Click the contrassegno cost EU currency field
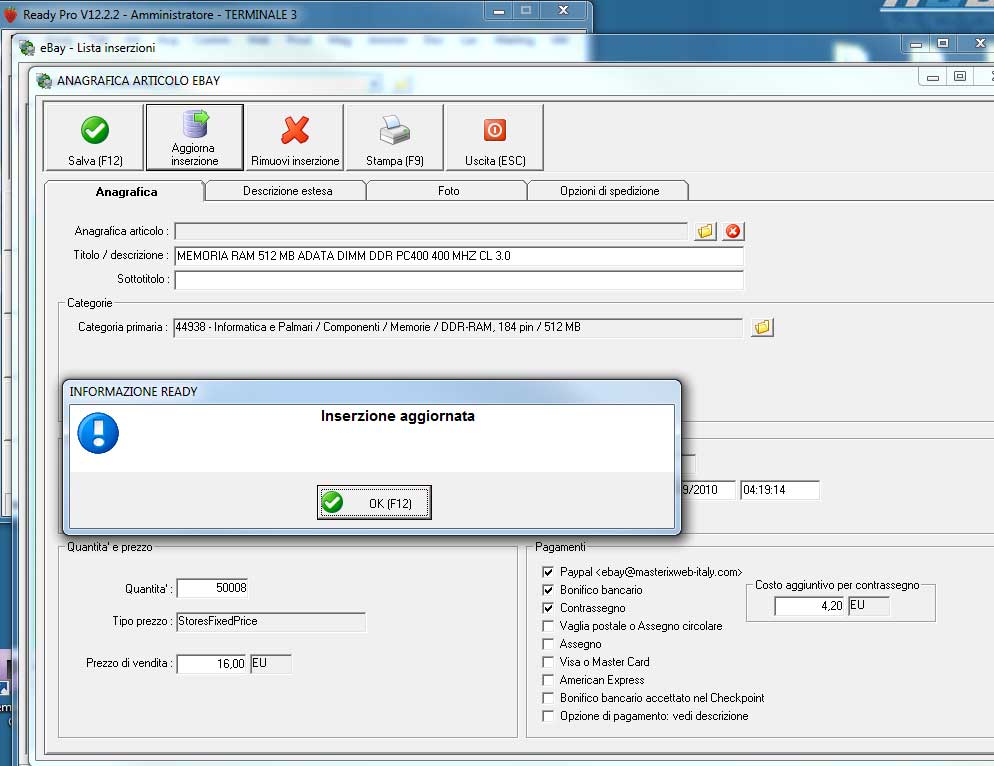This screenshot has height=766, width=994. (x=869, y=606)
